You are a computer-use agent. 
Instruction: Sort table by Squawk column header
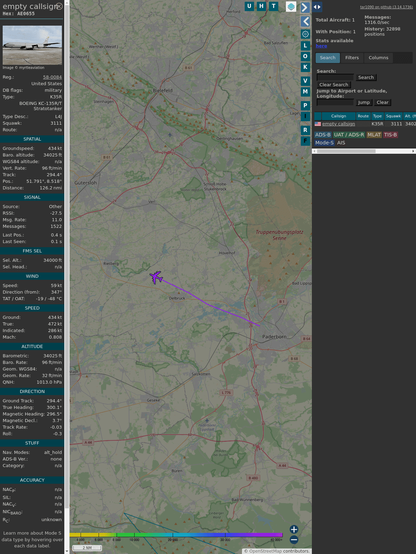point(393,116)
